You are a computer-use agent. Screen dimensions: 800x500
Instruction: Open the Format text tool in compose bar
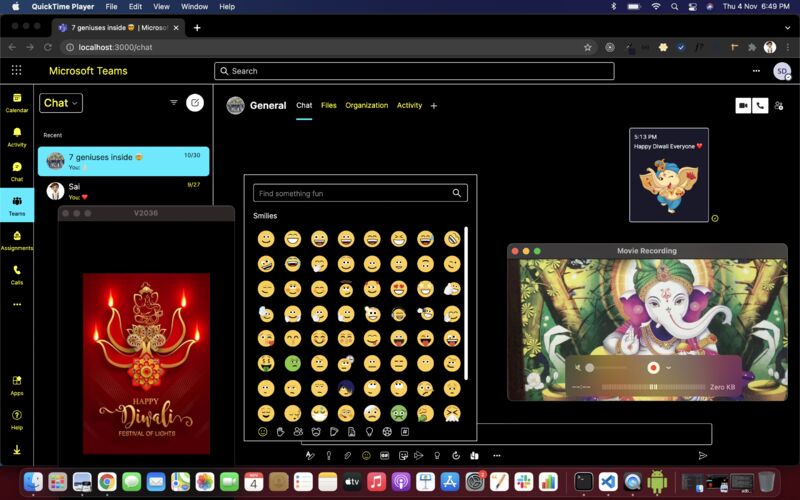(310, 456)
